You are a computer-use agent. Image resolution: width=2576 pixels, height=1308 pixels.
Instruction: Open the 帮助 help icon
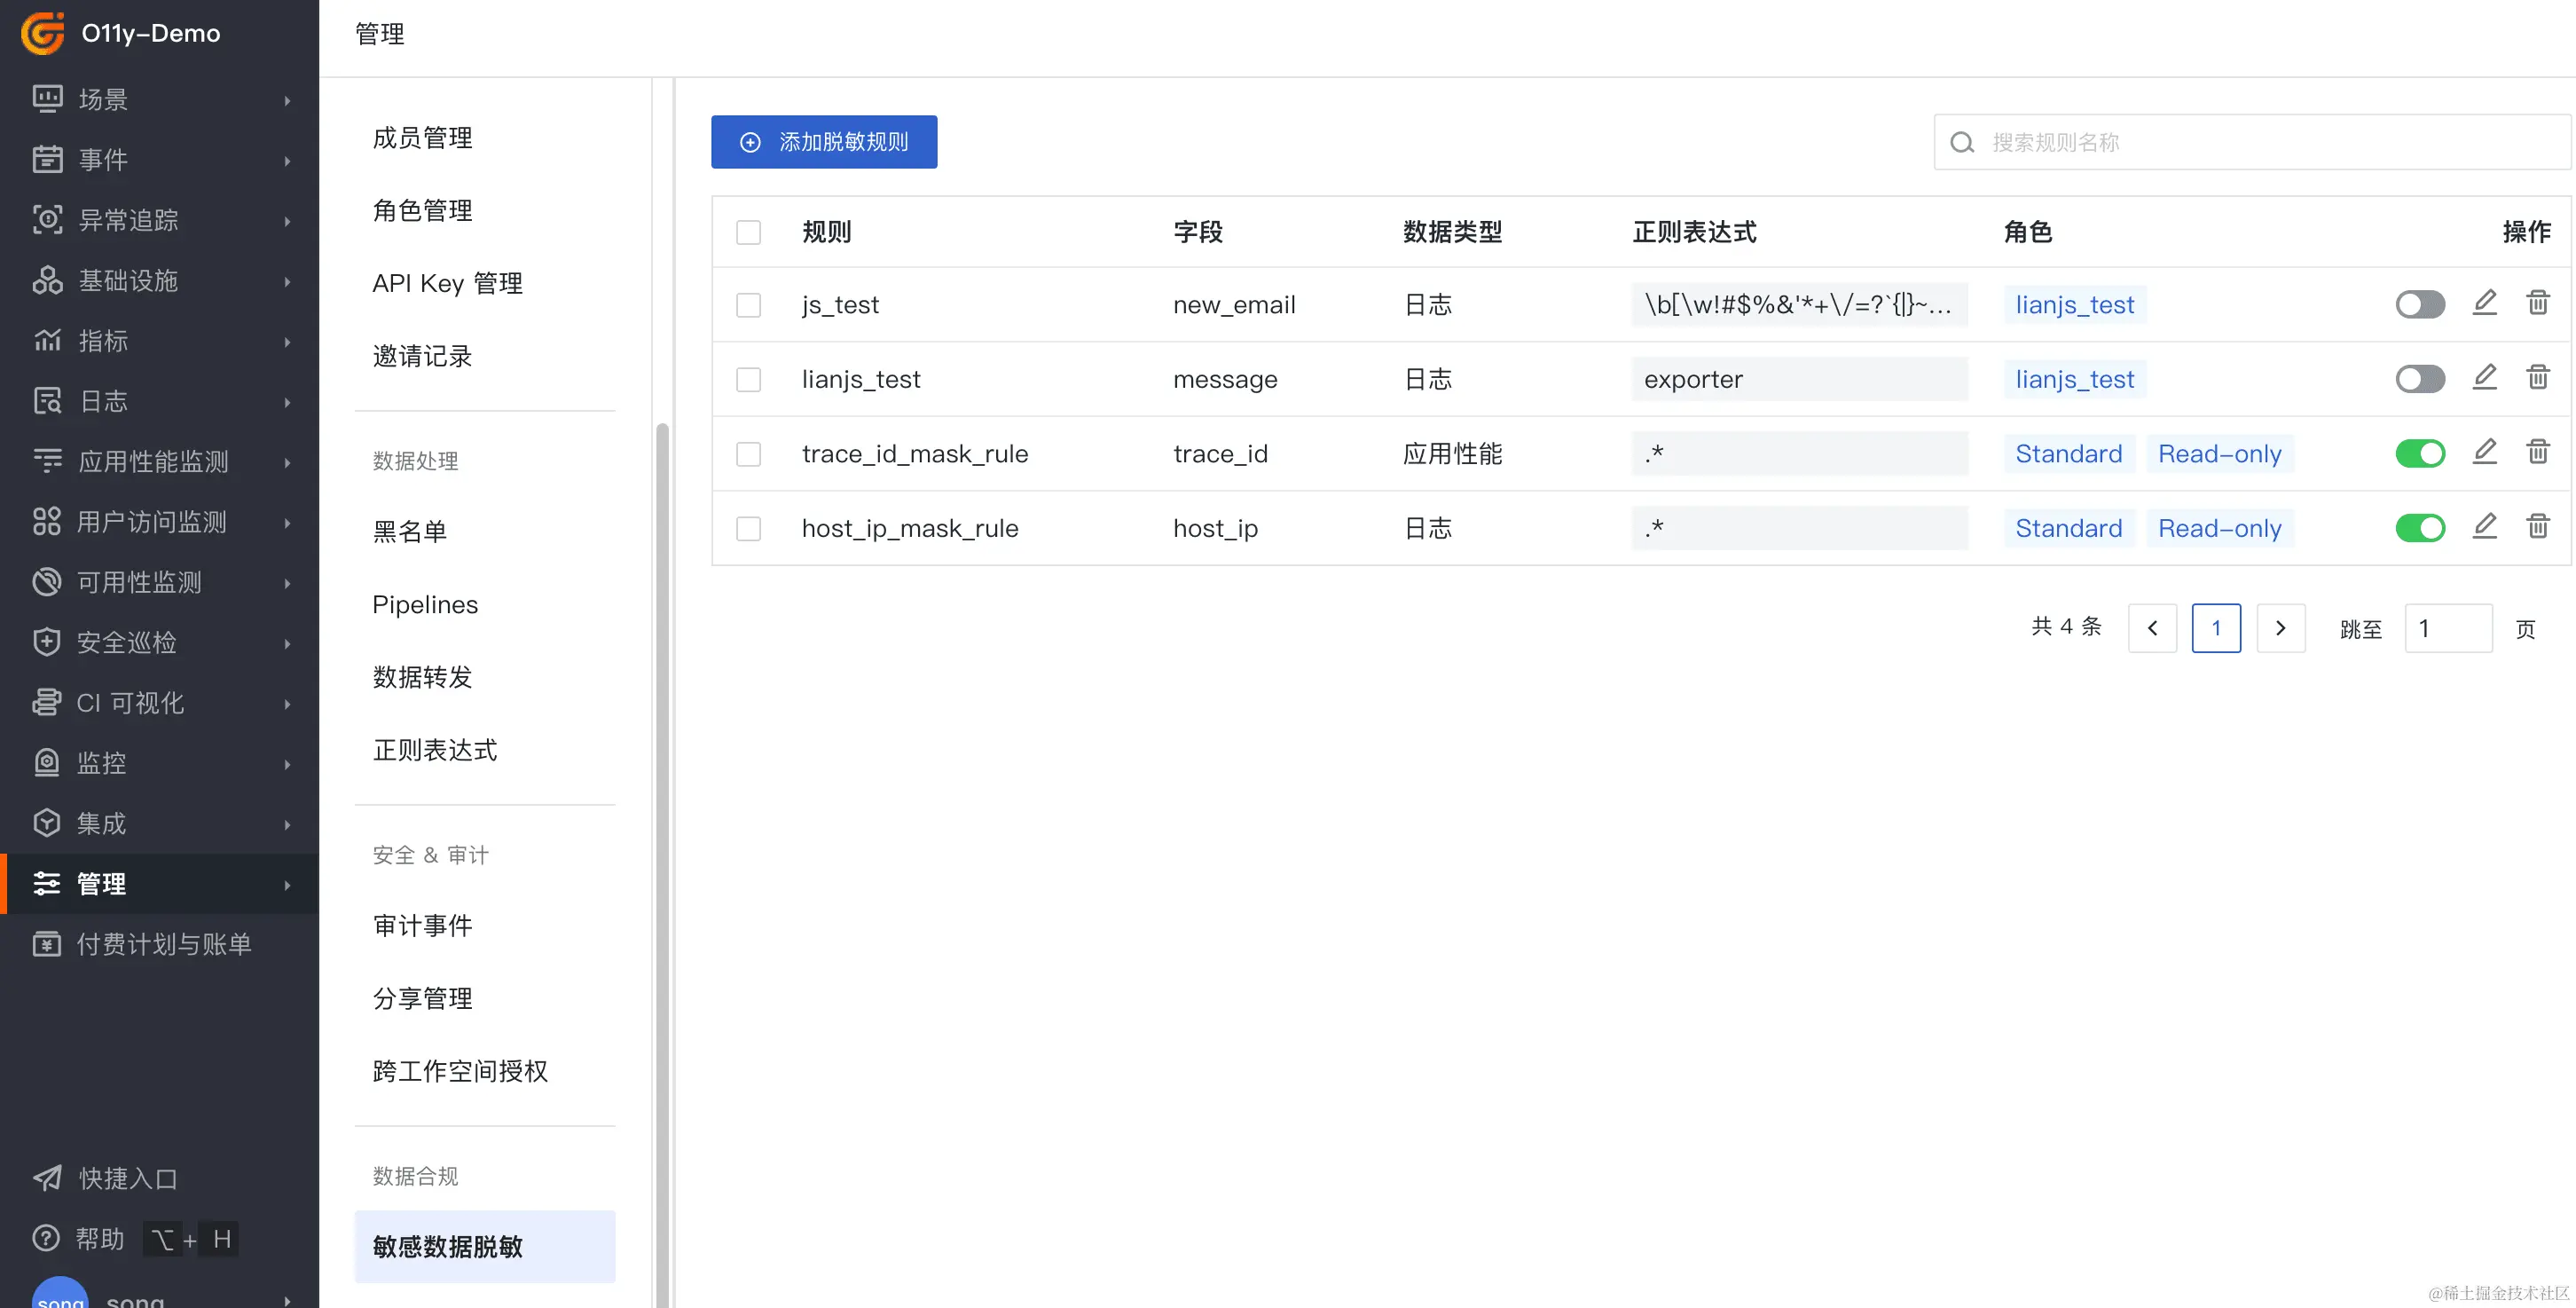point(46,1238)
